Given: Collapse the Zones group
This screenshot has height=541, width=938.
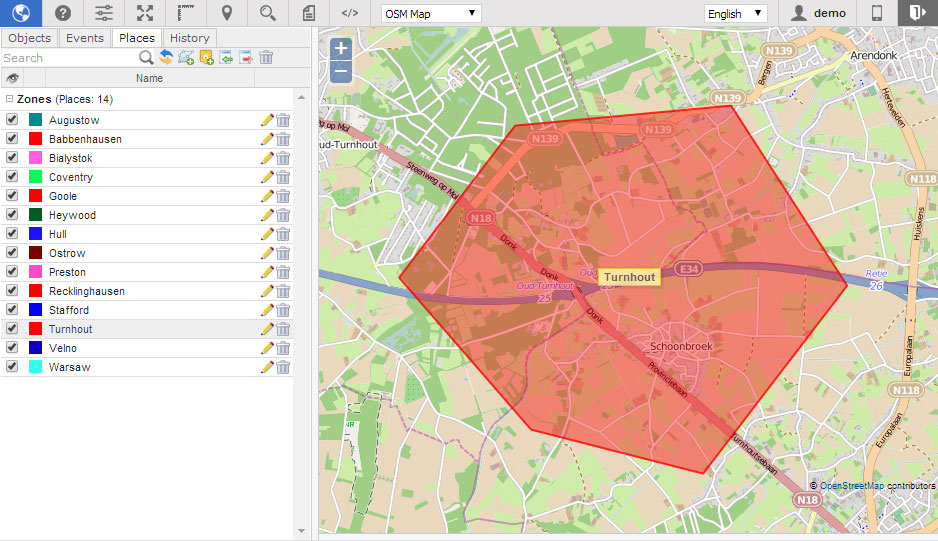Looking at the screenshot, I should [9, 100].
